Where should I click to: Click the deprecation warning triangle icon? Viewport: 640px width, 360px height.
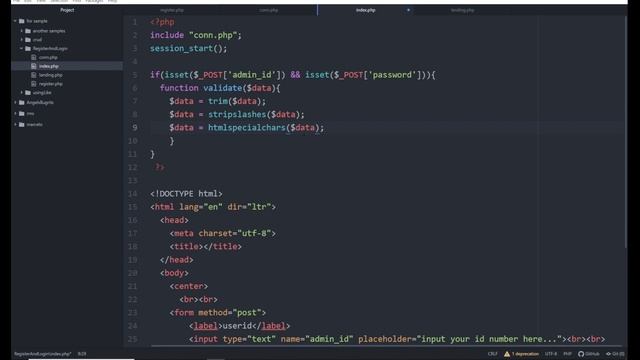tap(507, 354)
